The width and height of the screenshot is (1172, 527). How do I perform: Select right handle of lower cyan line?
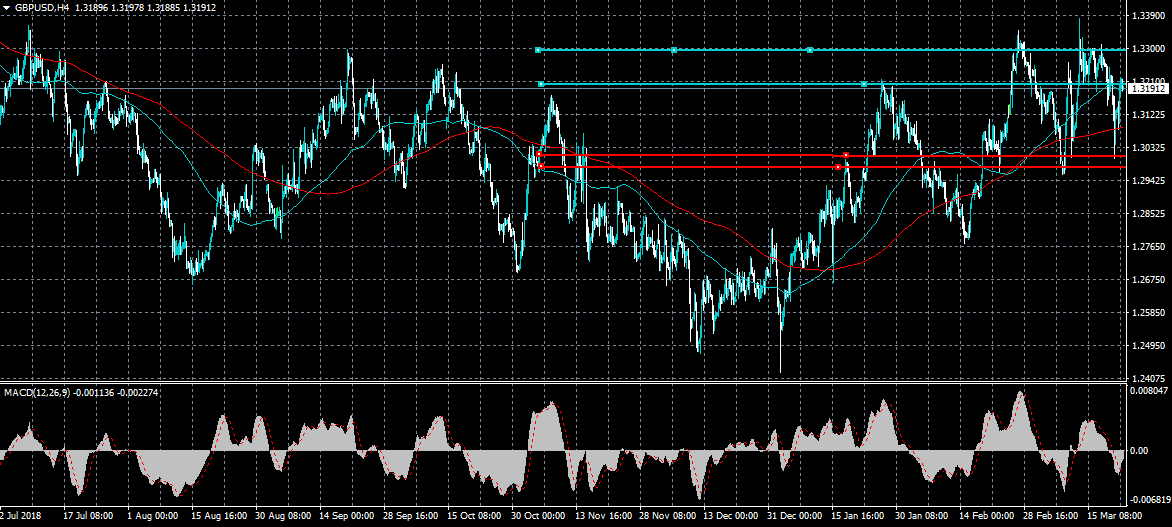(x=864, y=85)
